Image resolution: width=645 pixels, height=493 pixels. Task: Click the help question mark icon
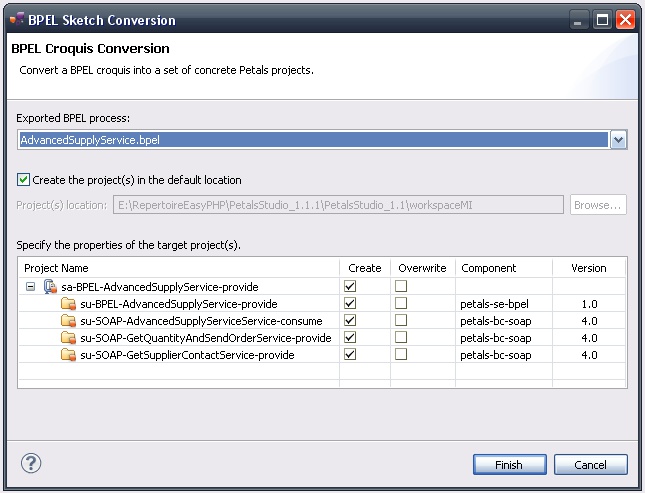click(30, 464)
